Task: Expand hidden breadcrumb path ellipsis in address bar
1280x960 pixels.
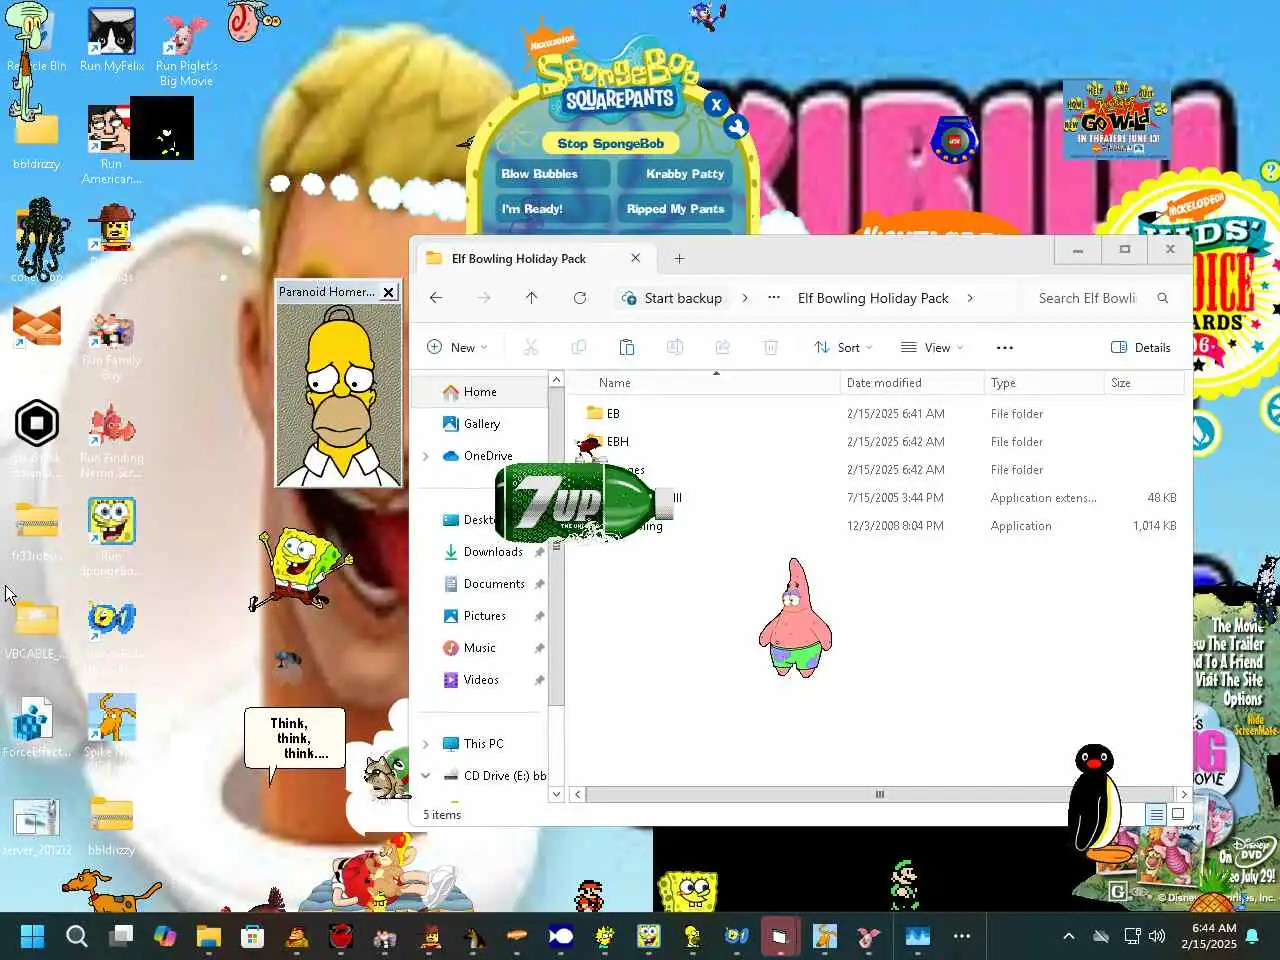Action: tap(774, 298)
